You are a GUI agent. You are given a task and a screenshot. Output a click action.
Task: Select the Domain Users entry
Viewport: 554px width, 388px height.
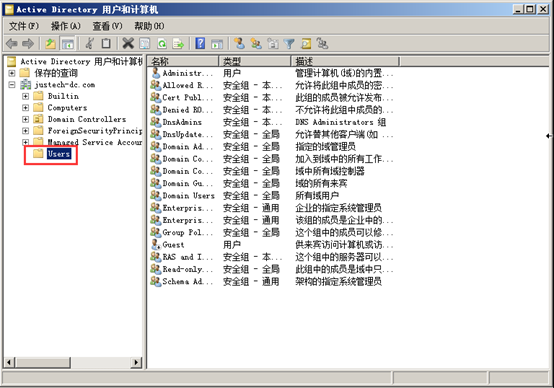[188, 195]
